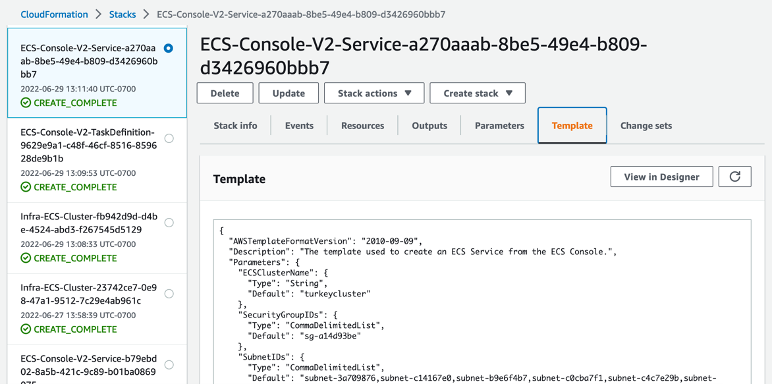Click the green CREATE_COMPLETE check icon of first stack
The image size is (772, 385).
click(x=25, y=103)
